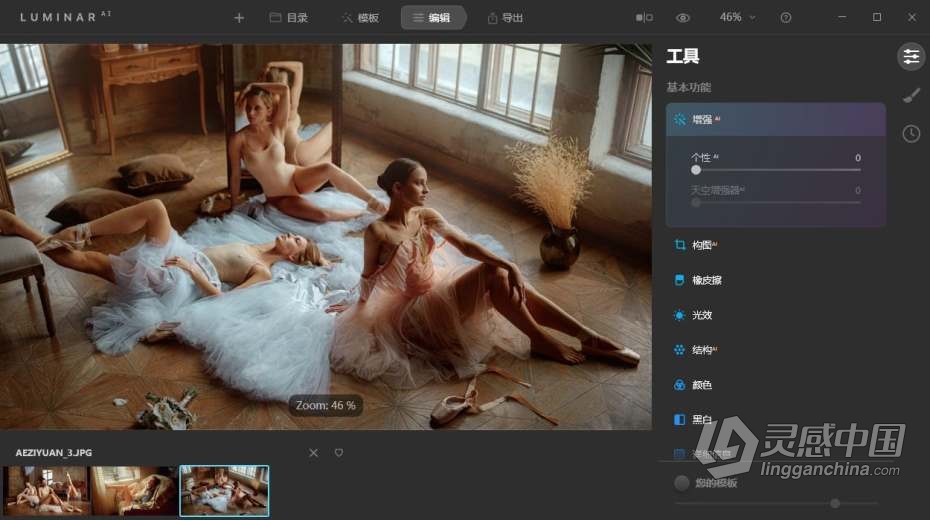Click the 光效 sun icon
The width and height of the screenshot is (930, 520).
[680, 315]
